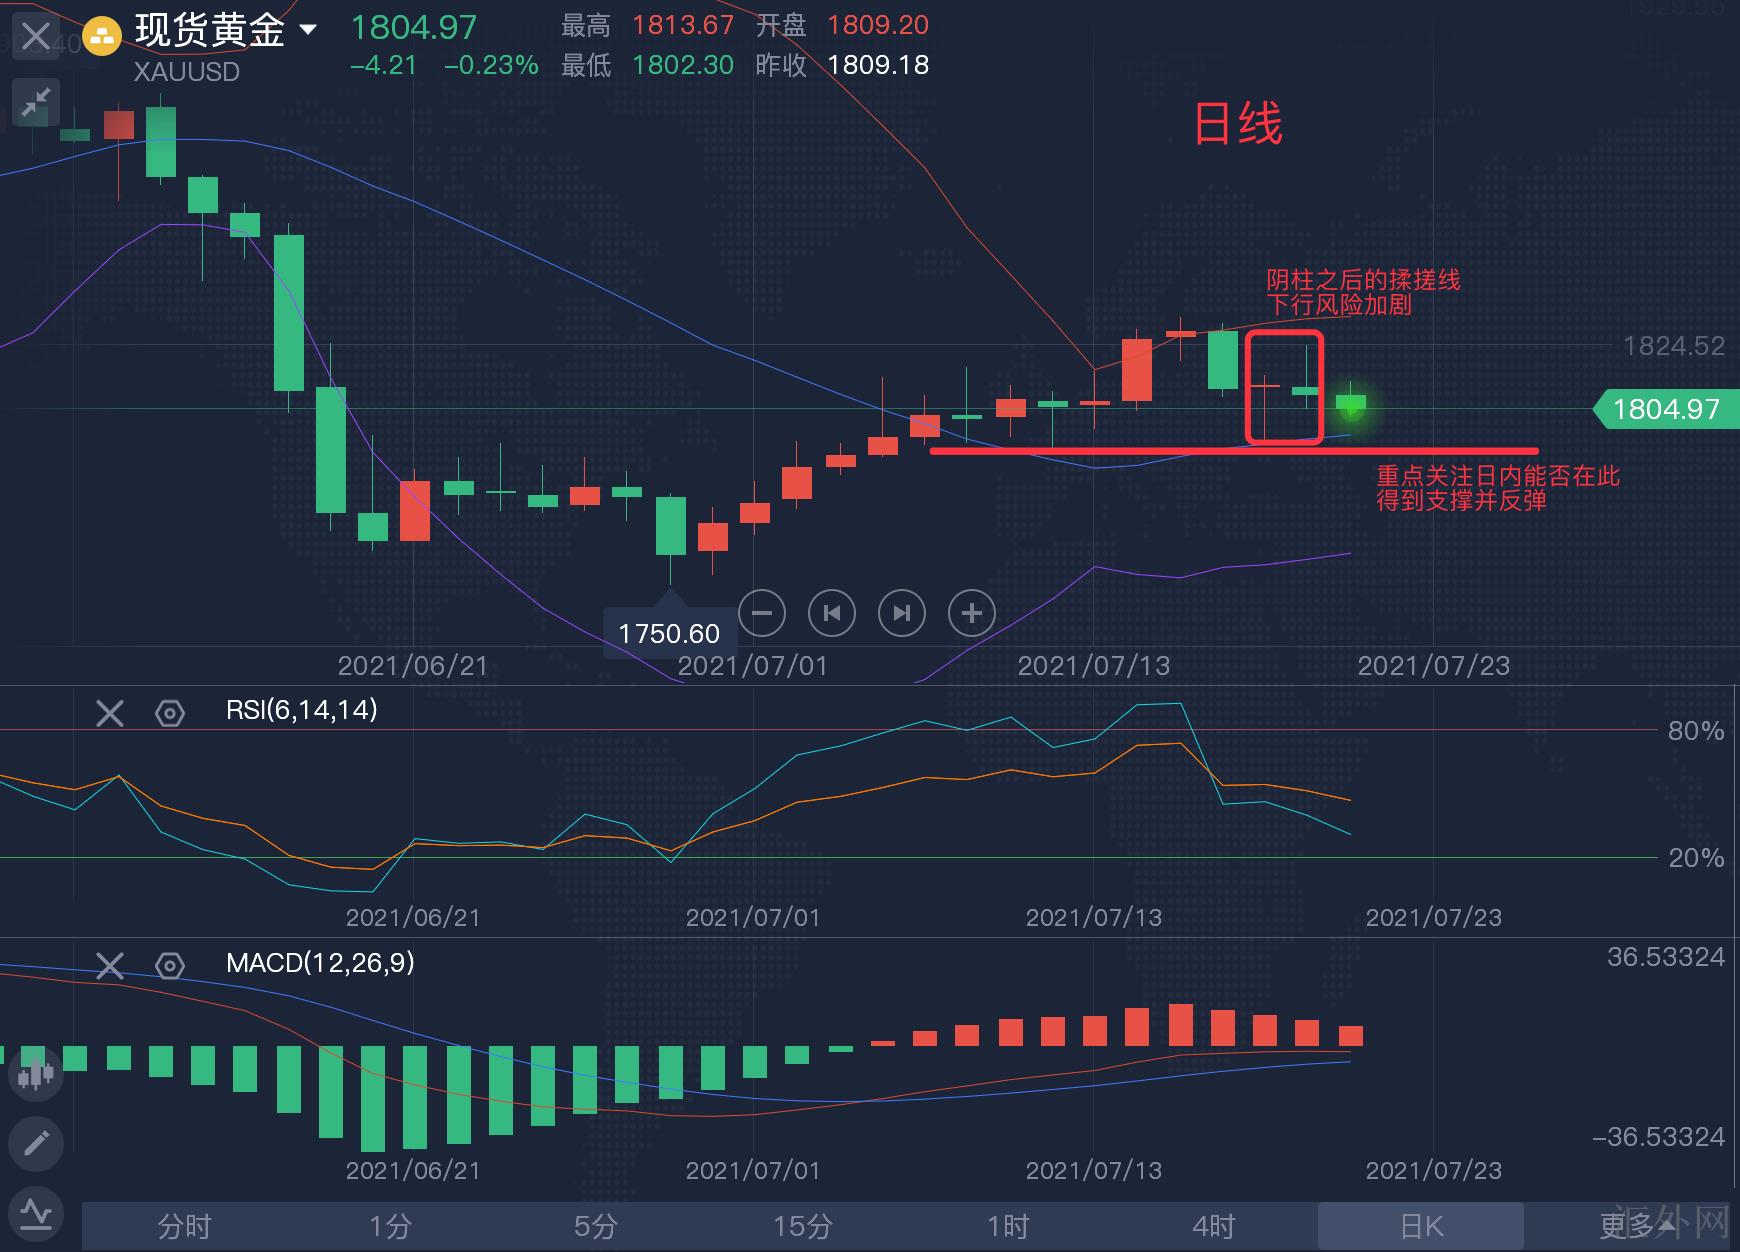Jump to the latest candles with the skip-forward button
This screenshot has width=1740, height=1252.
point(902,613)
